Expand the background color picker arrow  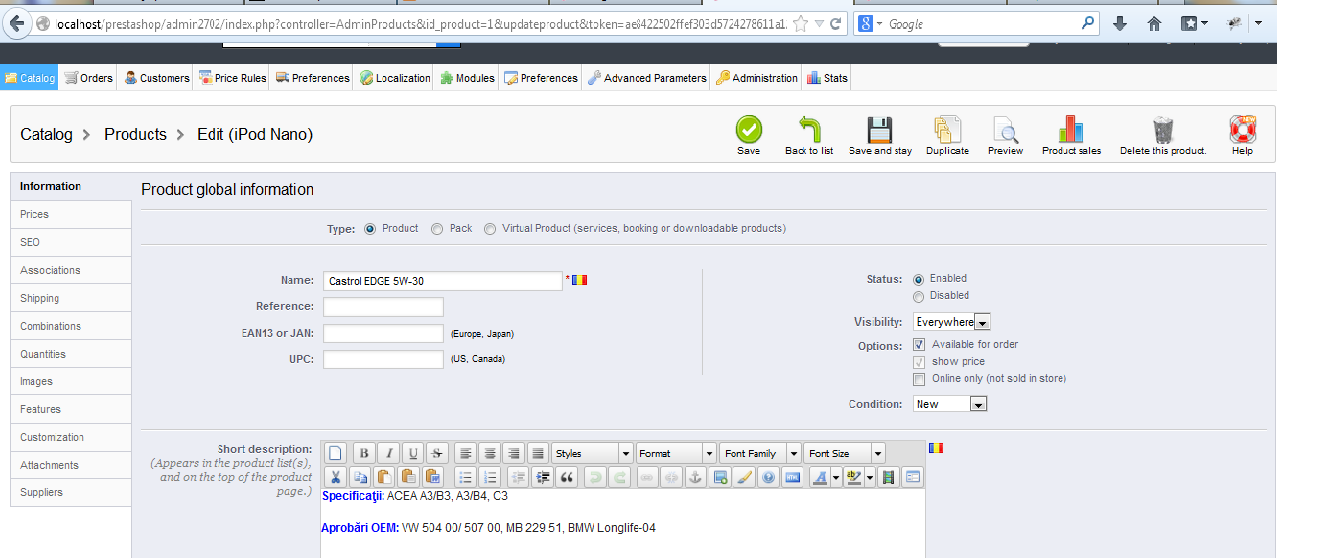pyautogui.click(x=869, y=477)
